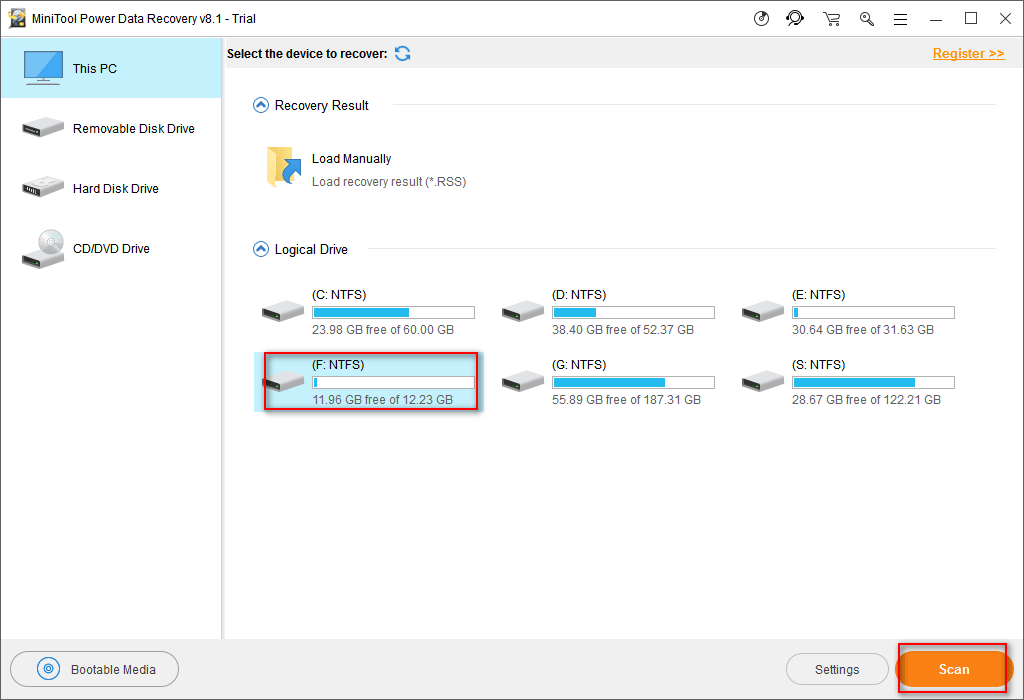Click the Bootable Media button
Screen dimensions: 1024x700
(95, 669)
